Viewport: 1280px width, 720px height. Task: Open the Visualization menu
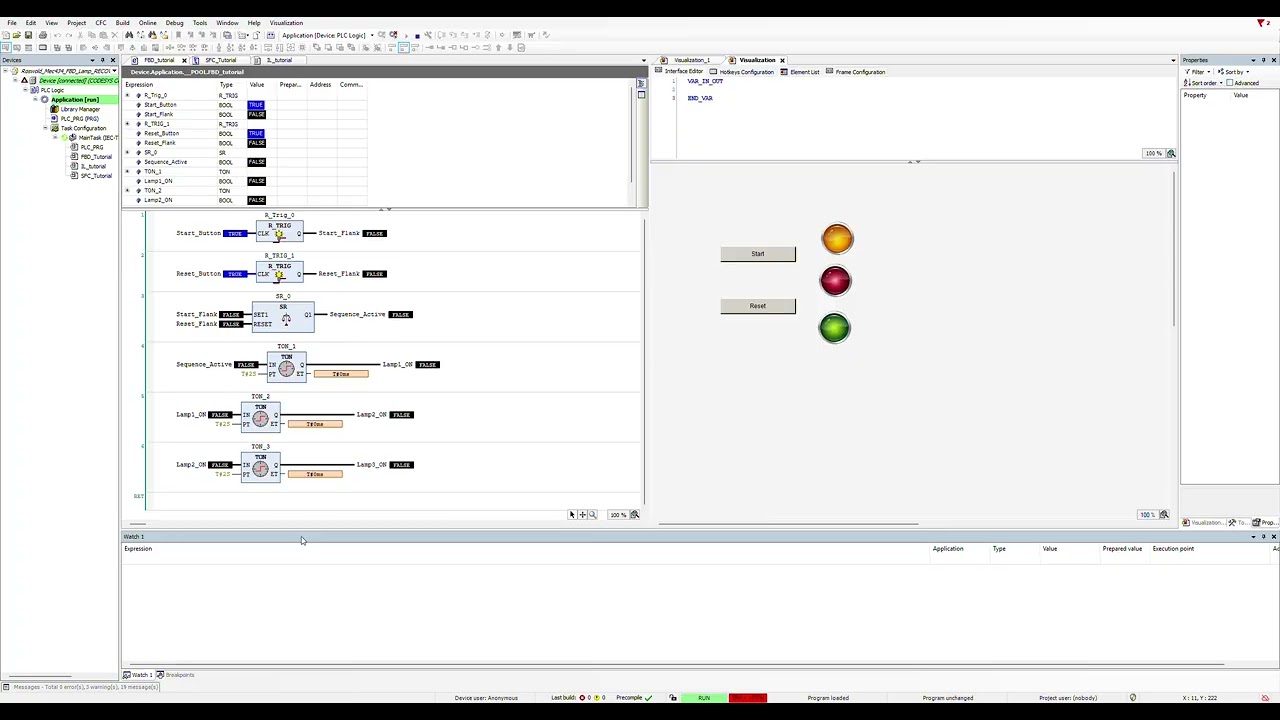click(x=286, y=23)
